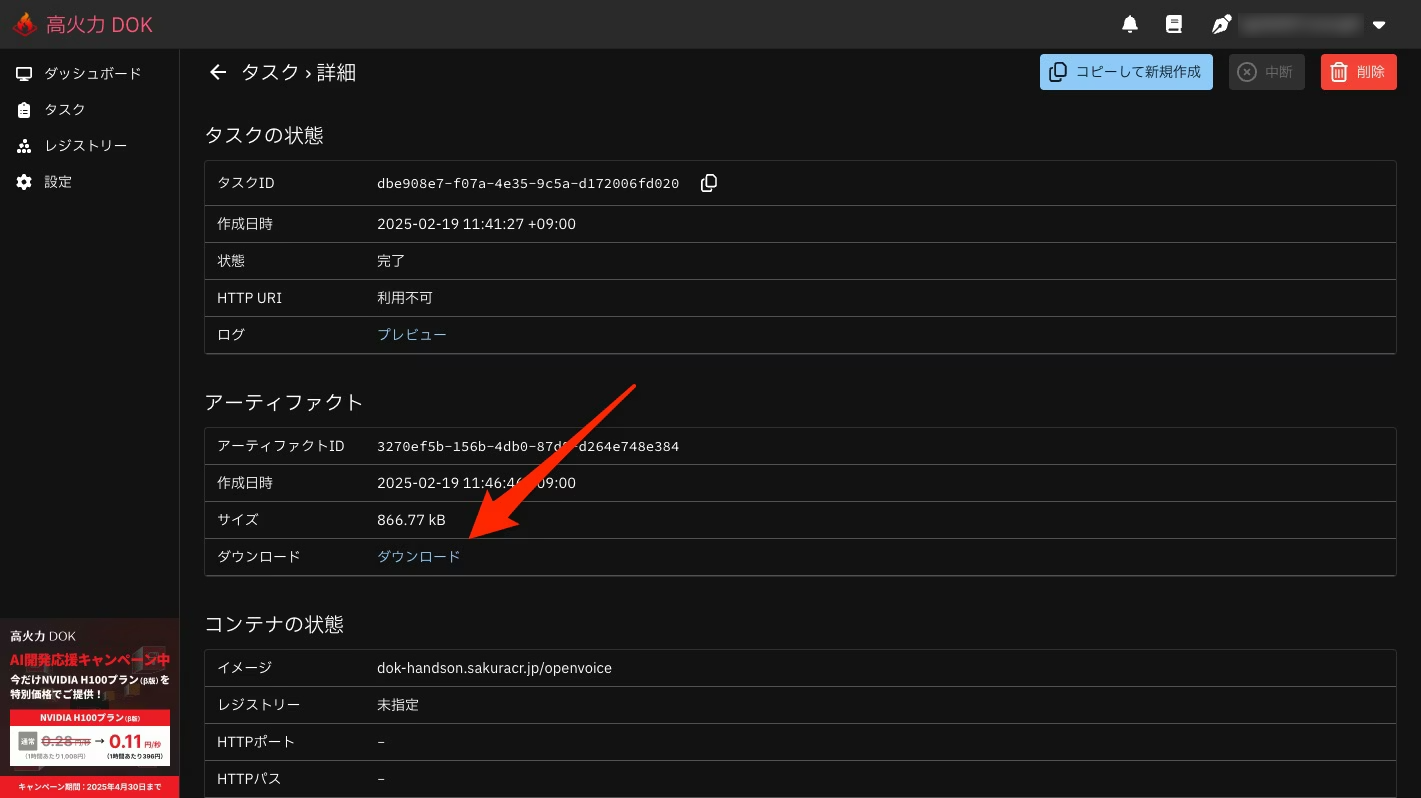Click the settings gear icon in sidebar
This screenshot has width=1421, height=798.
tap(24, 182)
